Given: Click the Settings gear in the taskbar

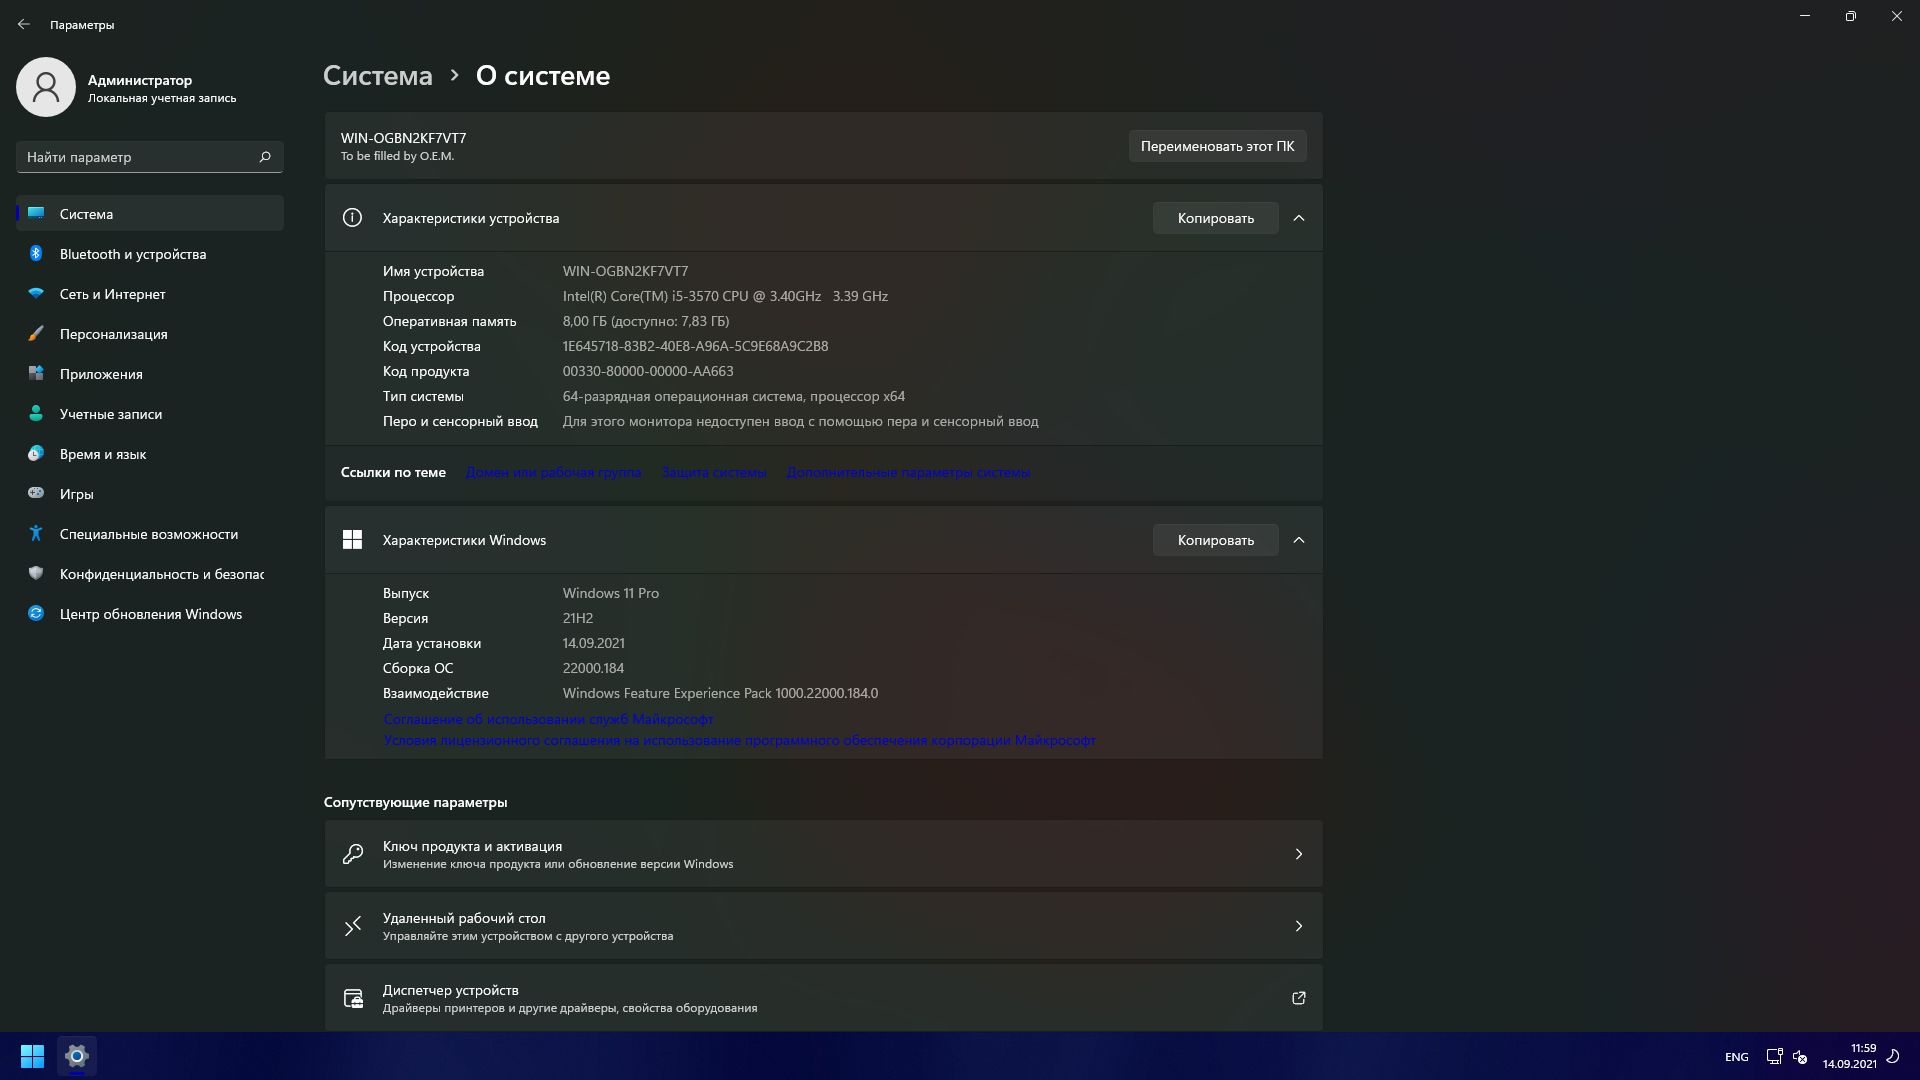Looking at the screenshot, I should tap(77, 1056).
